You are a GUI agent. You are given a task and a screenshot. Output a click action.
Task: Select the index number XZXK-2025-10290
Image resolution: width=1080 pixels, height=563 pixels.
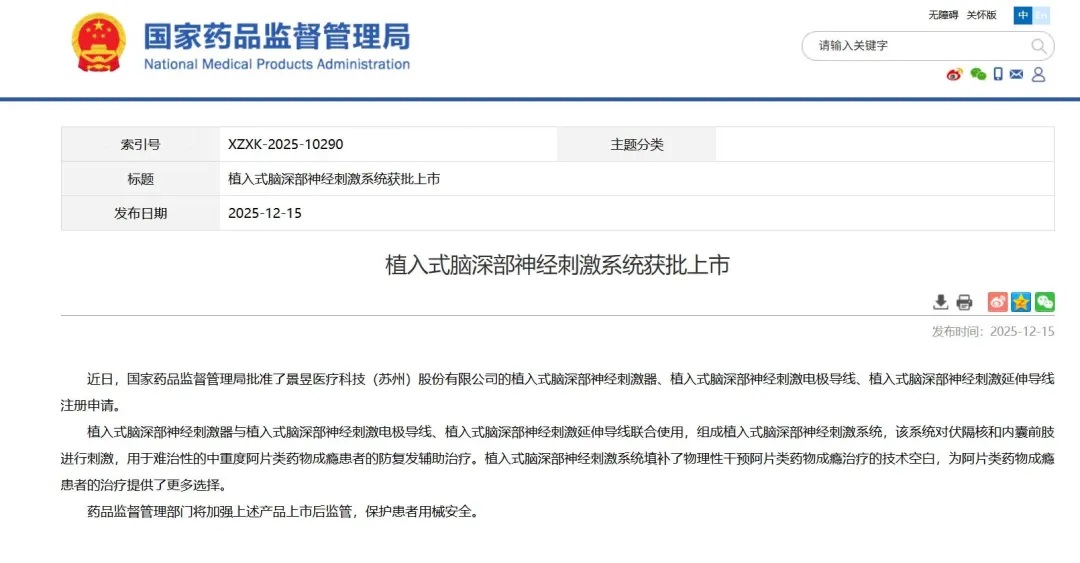click(285, 144)
